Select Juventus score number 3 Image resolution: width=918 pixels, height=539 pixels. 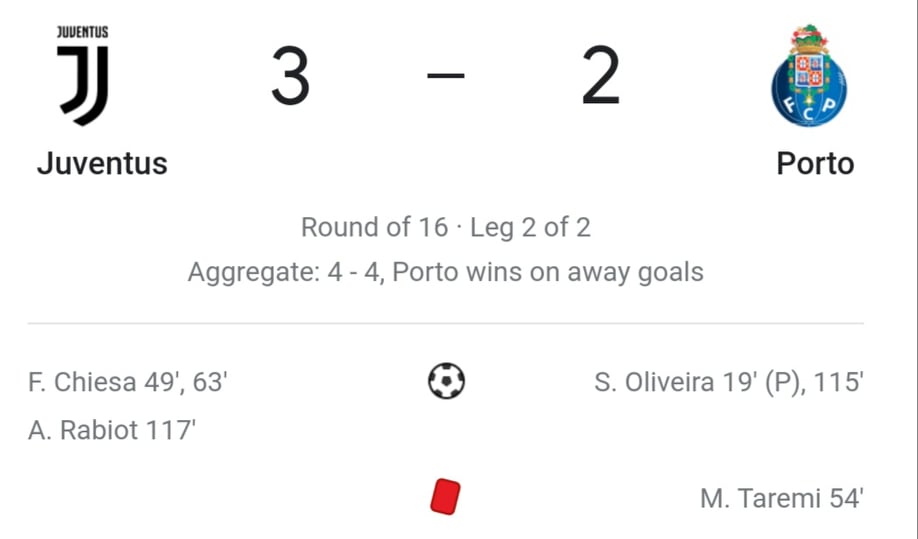click(290, 76)
